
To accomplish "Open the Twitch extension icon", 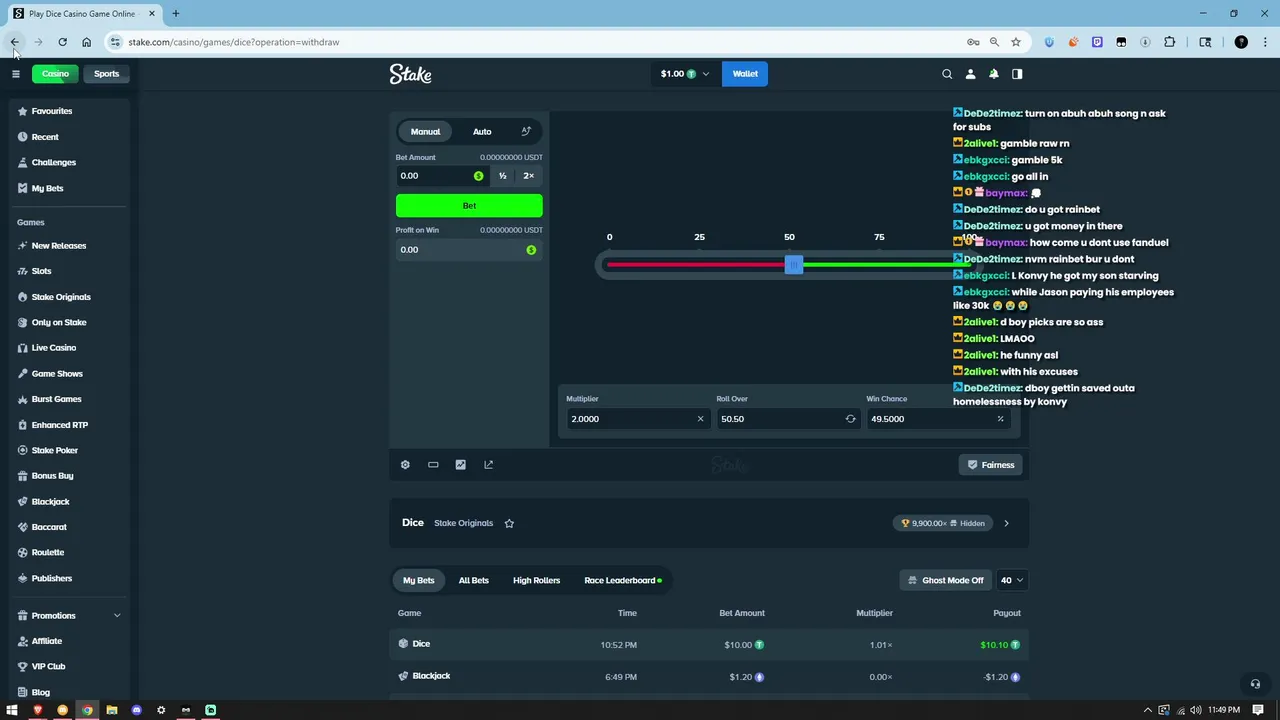I will [x=1097, y=42].
